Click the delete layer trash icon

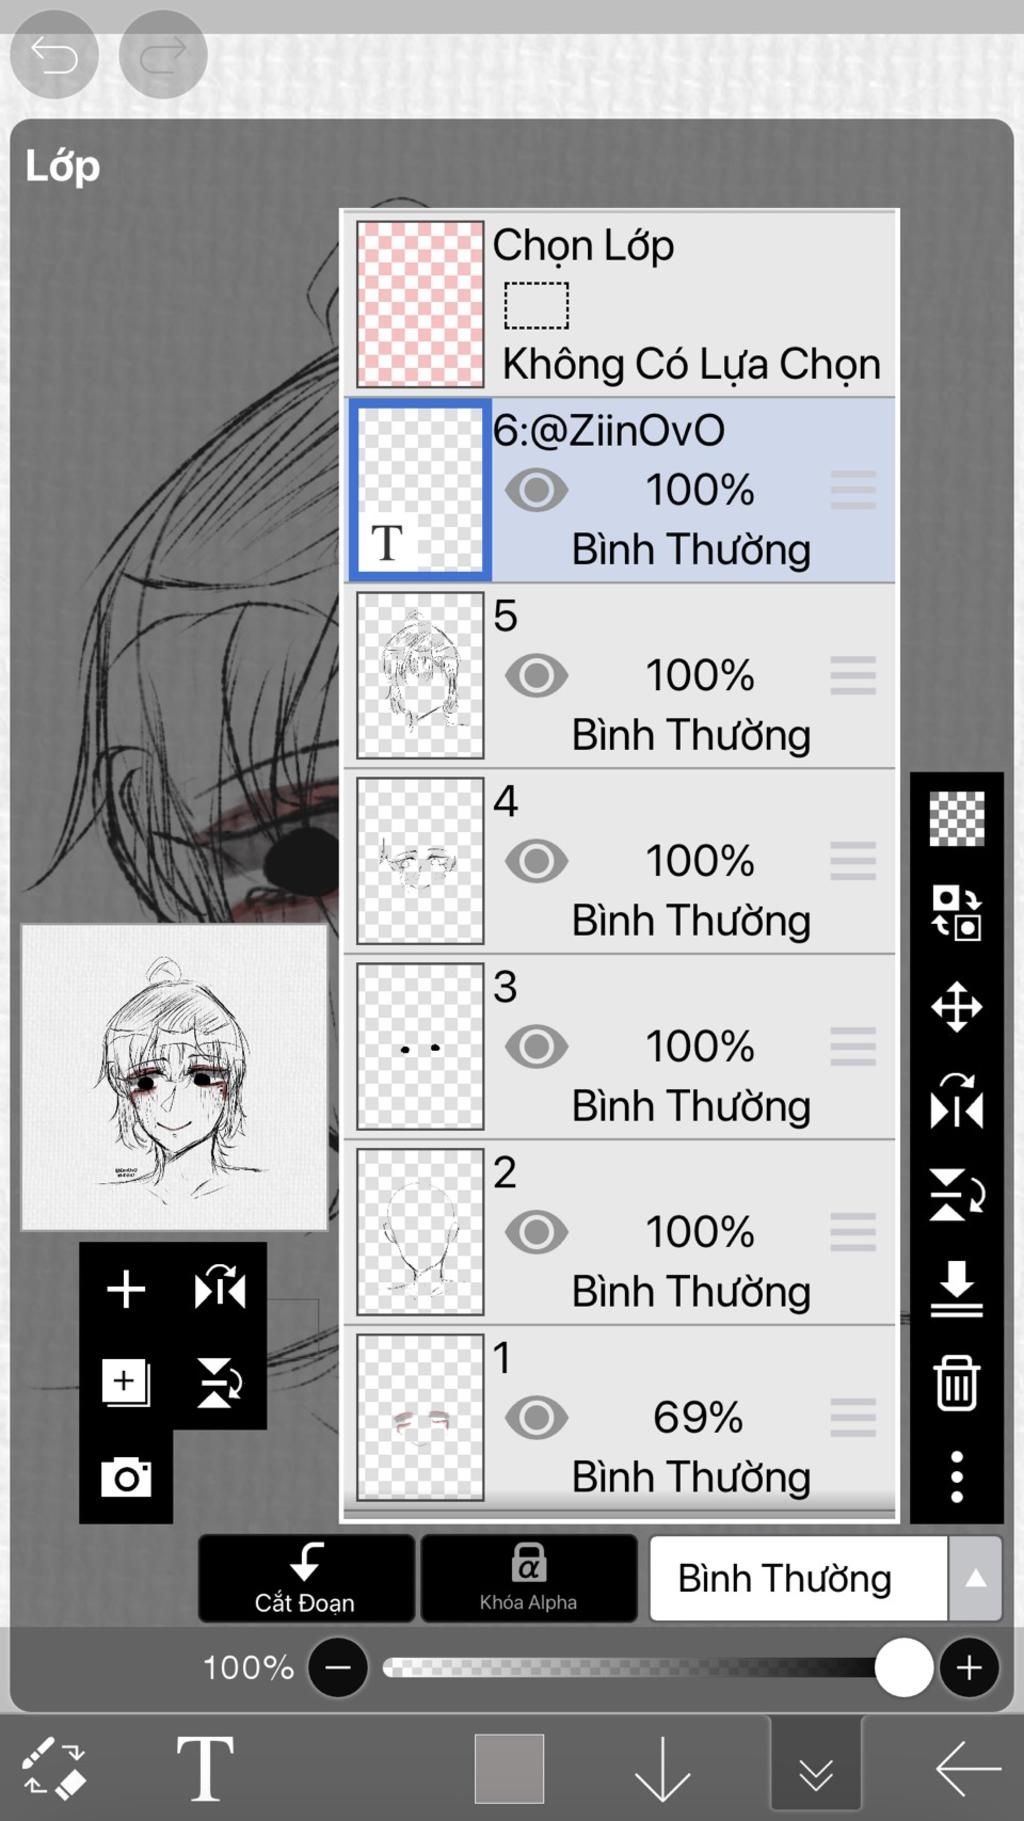[956, 1383]
